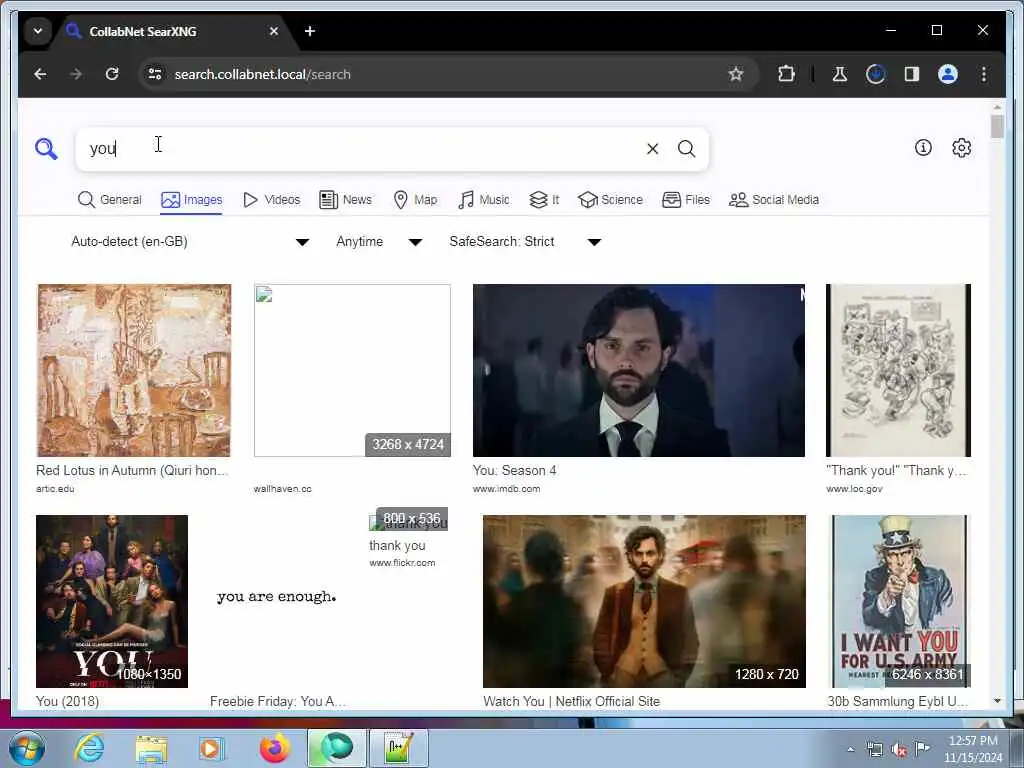Clear the search query with X
This screenshot has height=768, width=1024.
coord(652,149)
